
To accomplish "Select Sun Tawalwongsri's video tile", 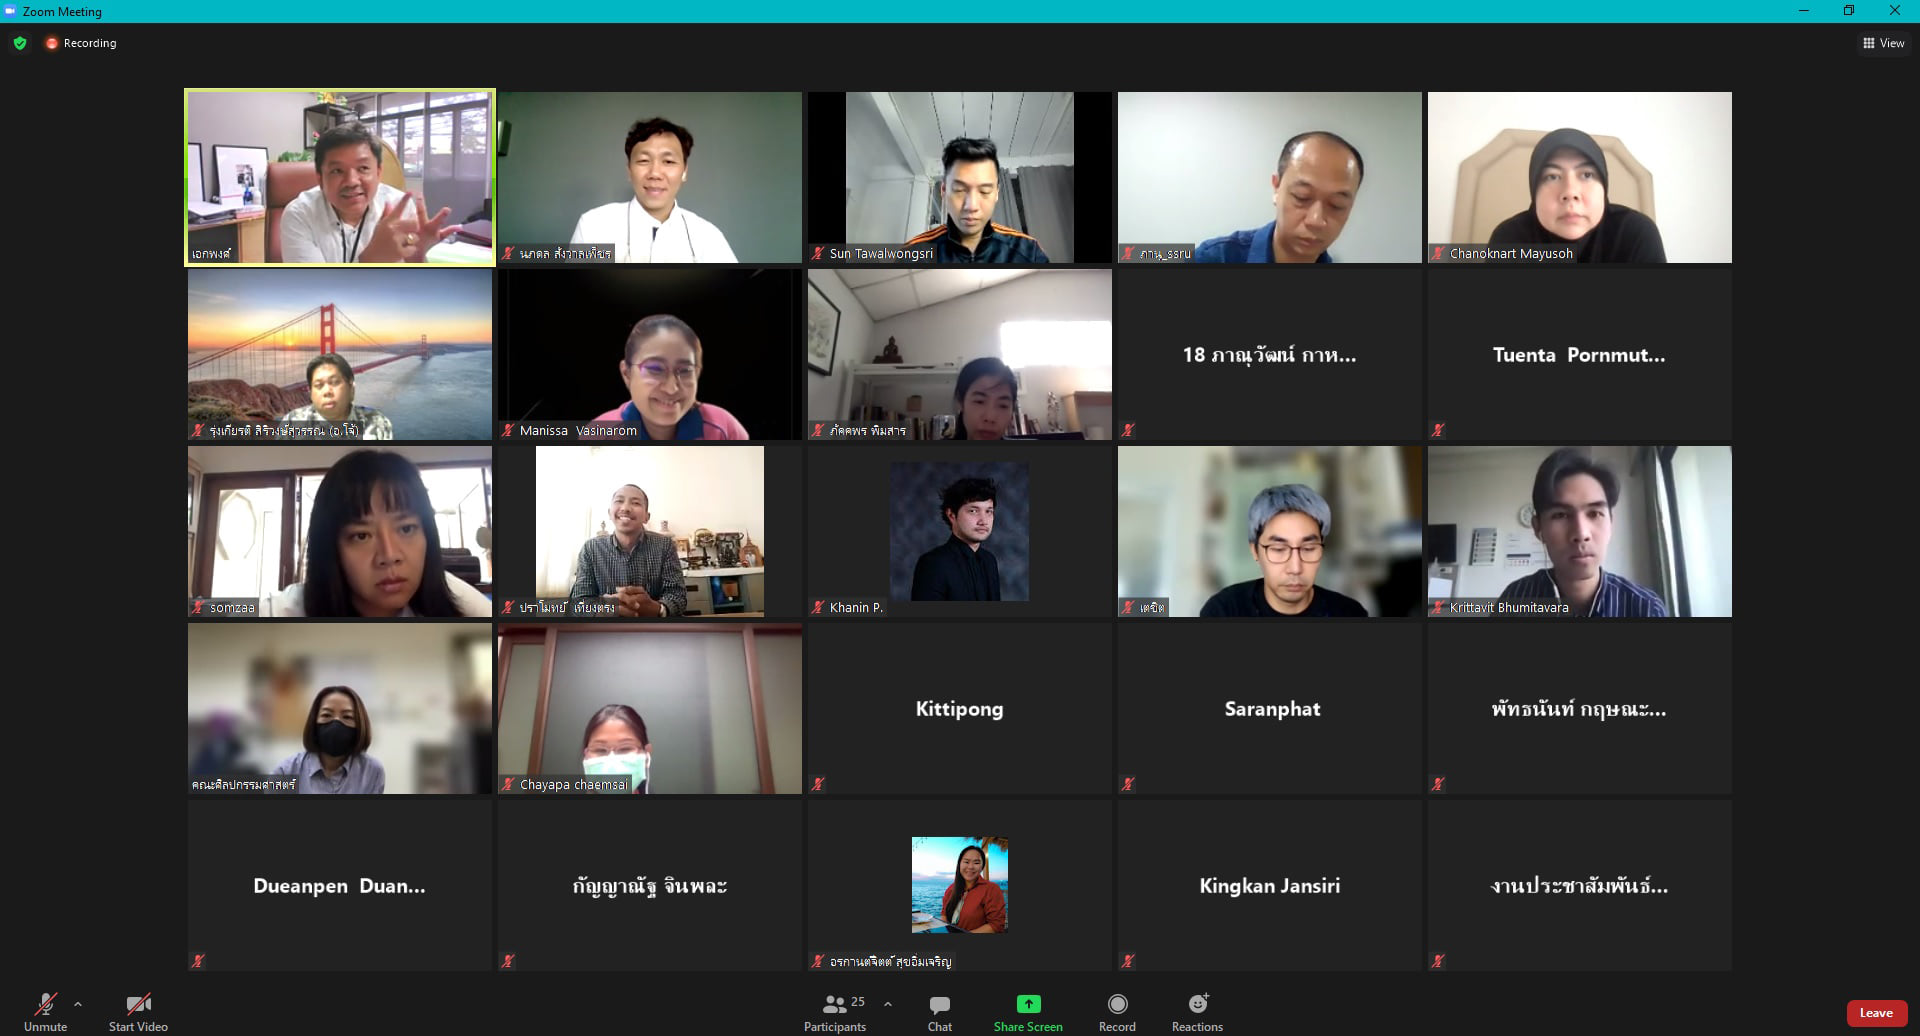I will point(959,178).
